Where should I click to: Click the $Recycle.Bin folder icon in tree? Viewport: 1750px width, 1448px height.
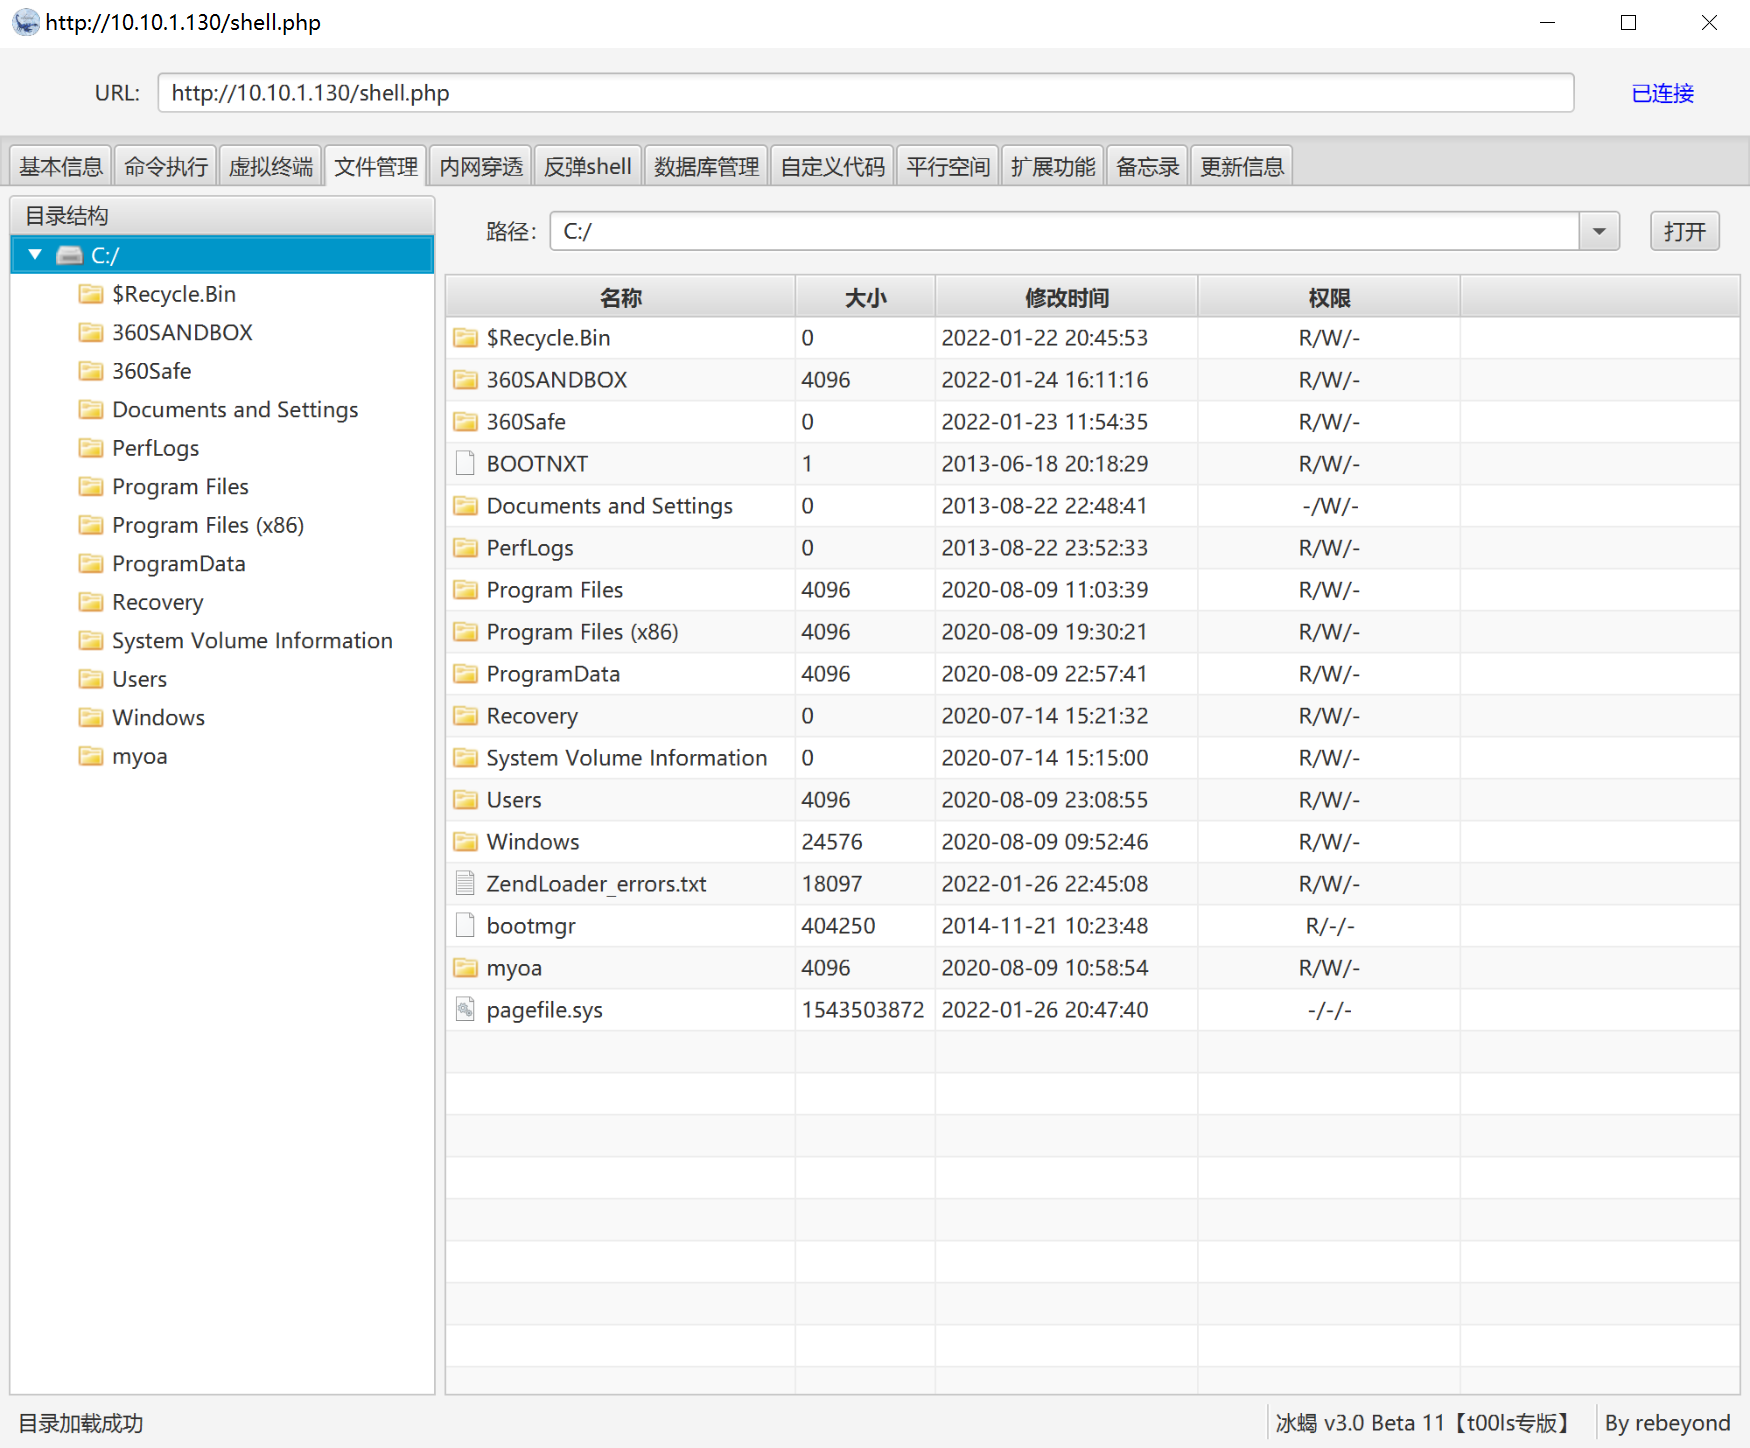click(91, 294)
